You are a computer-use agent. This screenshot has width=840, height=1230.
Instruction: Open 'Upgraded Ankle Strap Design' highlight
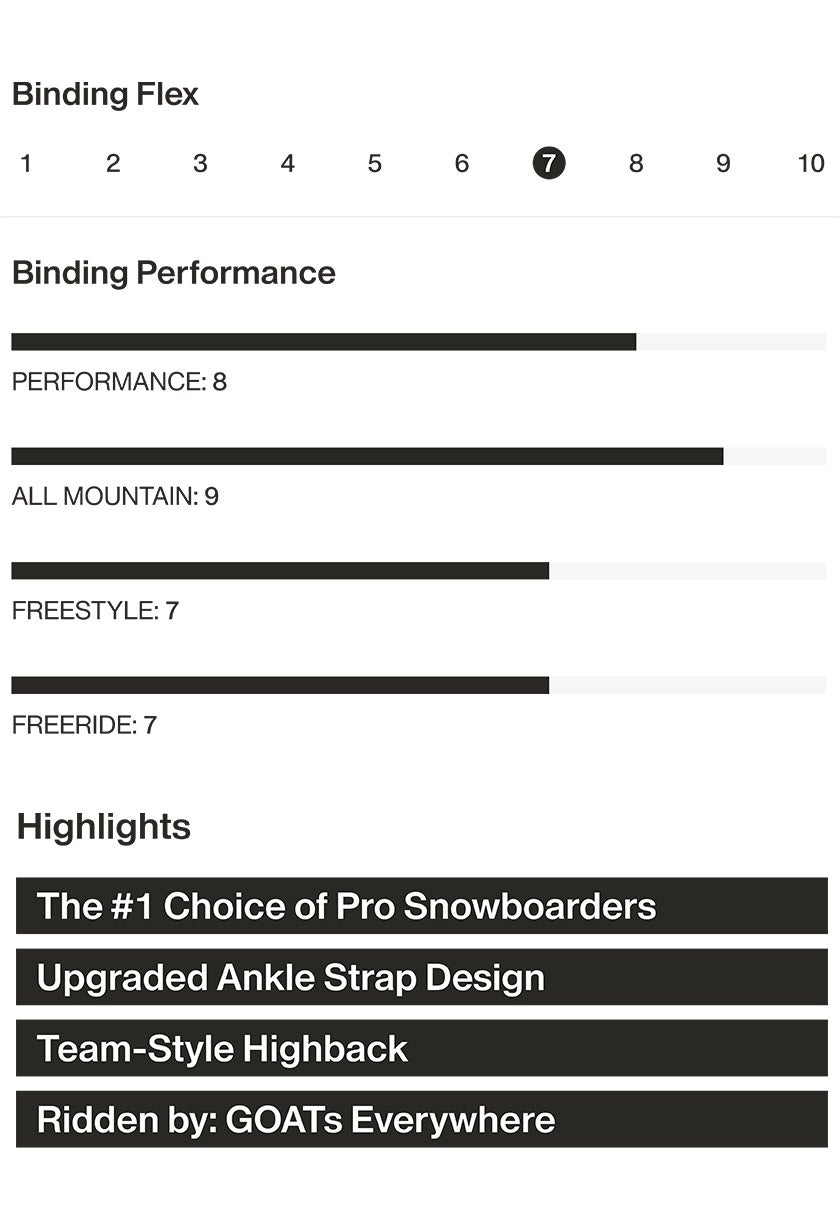point(422,977)
